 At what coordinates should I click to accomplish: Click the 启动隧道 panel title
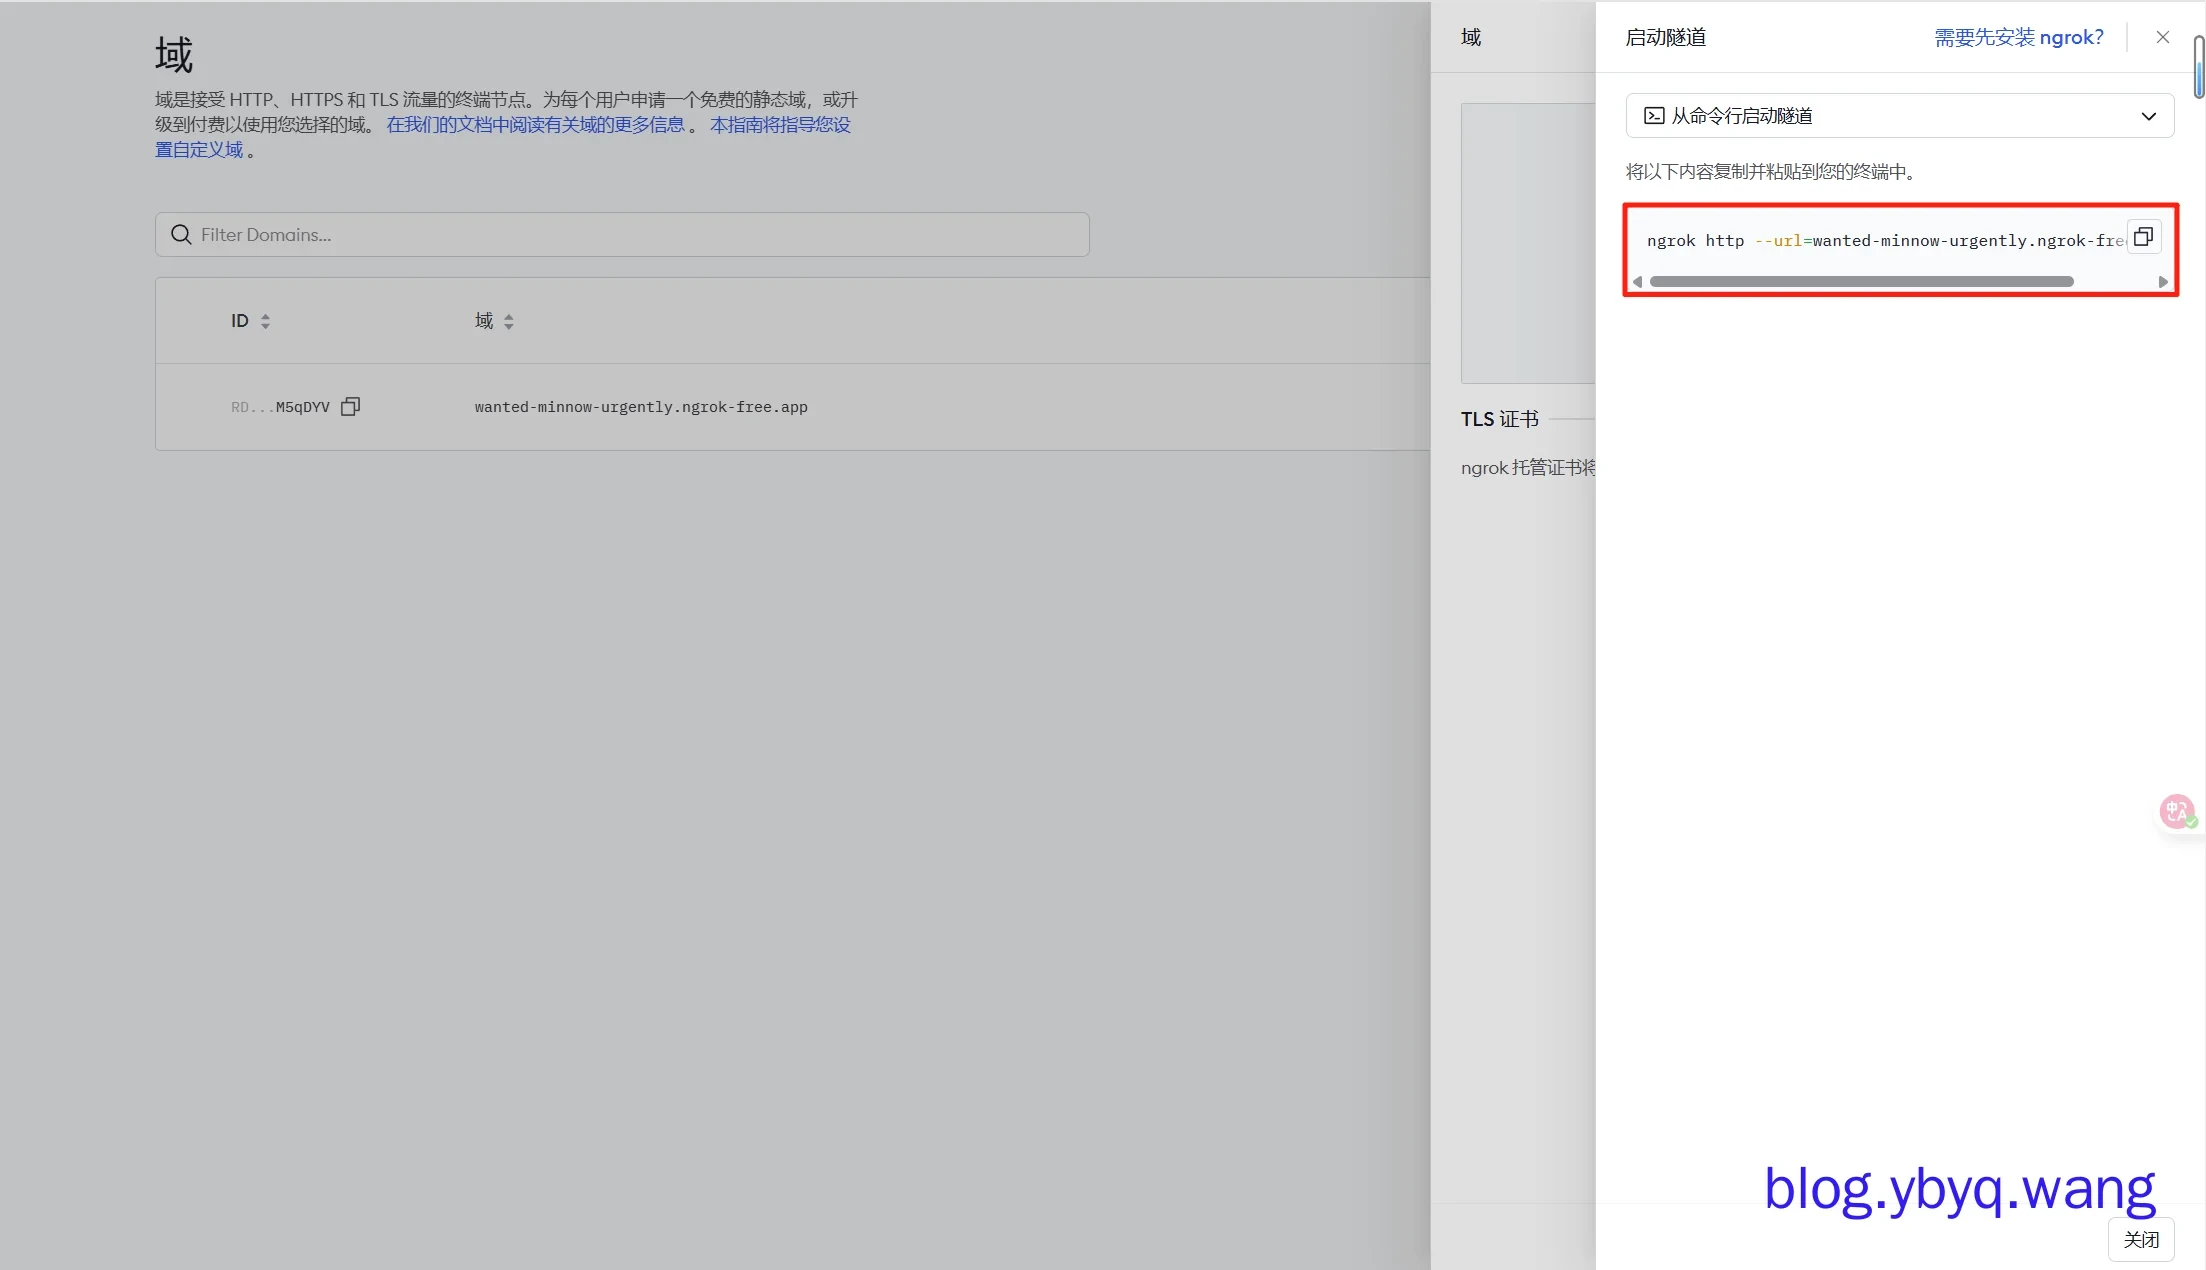click(x=1665, y=37)
